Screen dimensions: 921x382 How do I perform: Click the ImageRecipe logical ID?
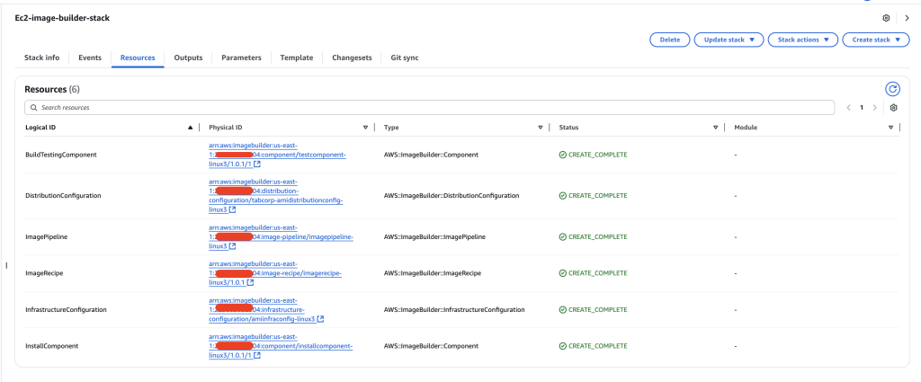click(44, 273)
